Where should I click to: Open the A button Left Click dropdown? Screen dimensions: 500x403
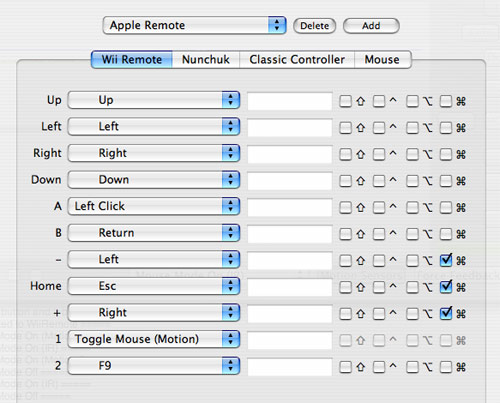(x=154, y=206)
